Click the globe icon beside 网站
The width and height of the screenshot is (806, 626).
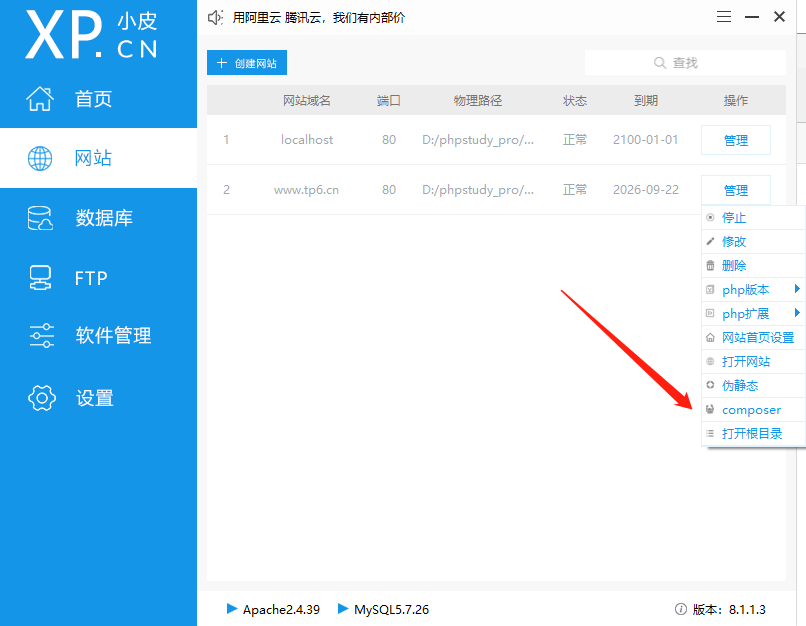pos(40,158)
